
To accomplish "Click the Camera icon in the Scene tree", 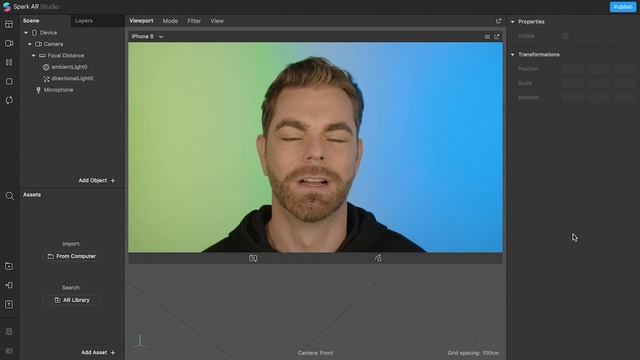I will pos(38,44).
